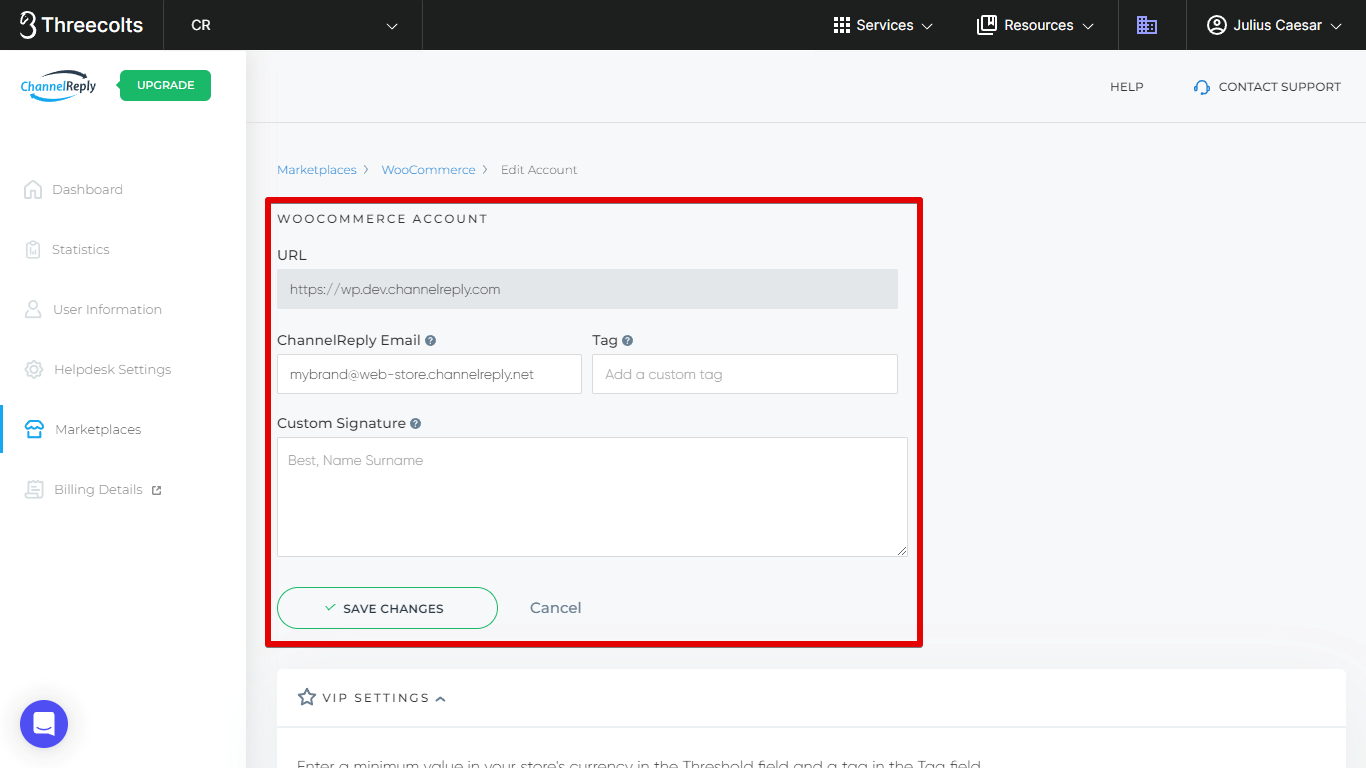Click the Billing Details external link icon
The image size is (1366, 768).
[x=156, y=490]
